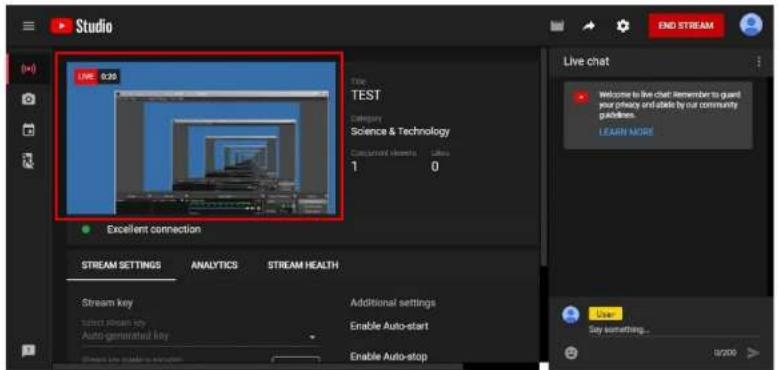779x370 pixels.
Task: Open Live chat options three-dot menu
Action: point(759,62)
